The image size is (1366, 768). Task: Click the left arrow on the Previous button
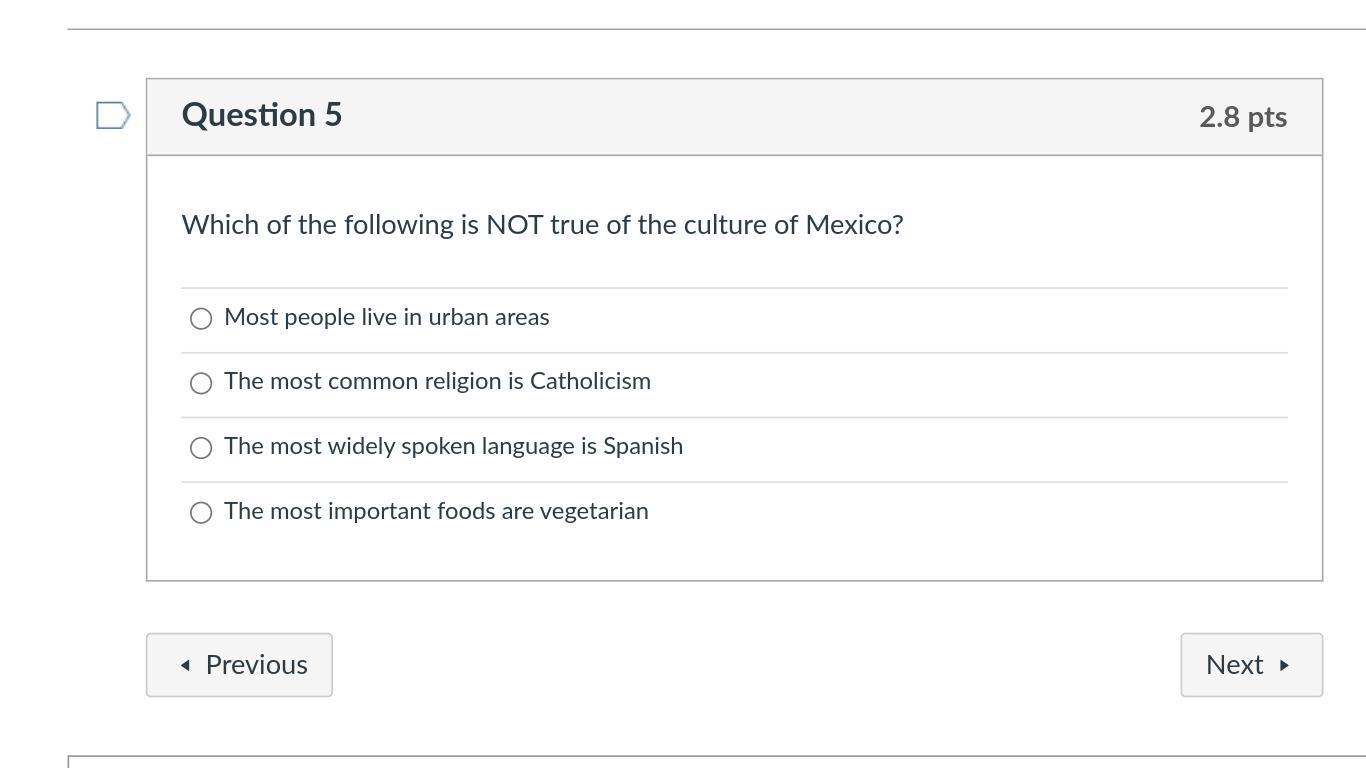[185, 665]
